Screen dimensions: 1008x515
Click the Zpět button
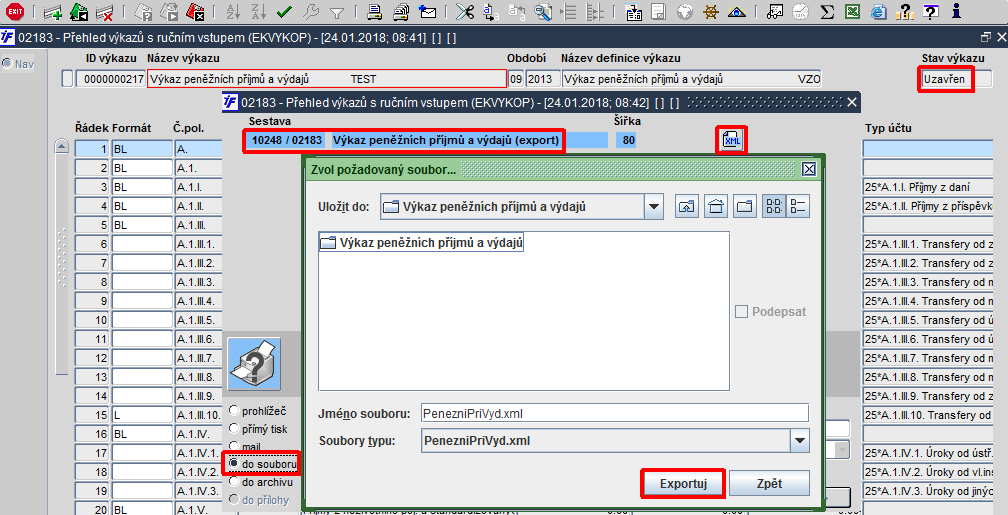point(770,483)
